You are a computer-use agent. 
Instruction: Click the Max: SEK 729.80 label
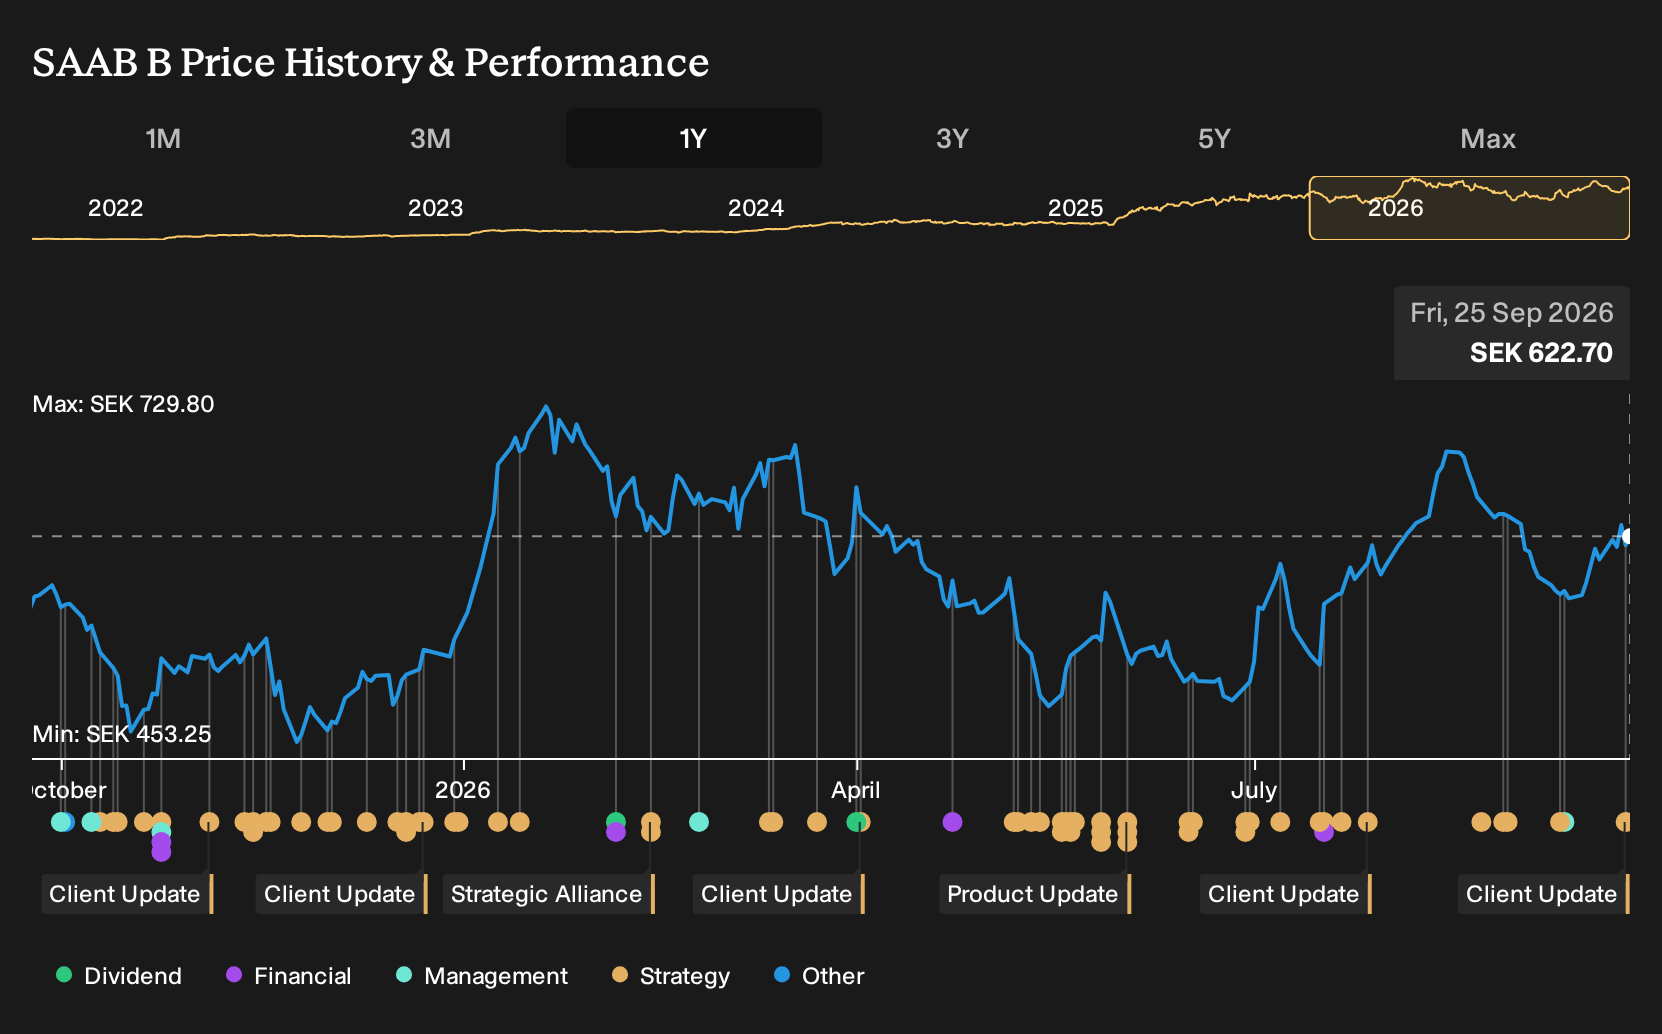(x=123, y=404)
